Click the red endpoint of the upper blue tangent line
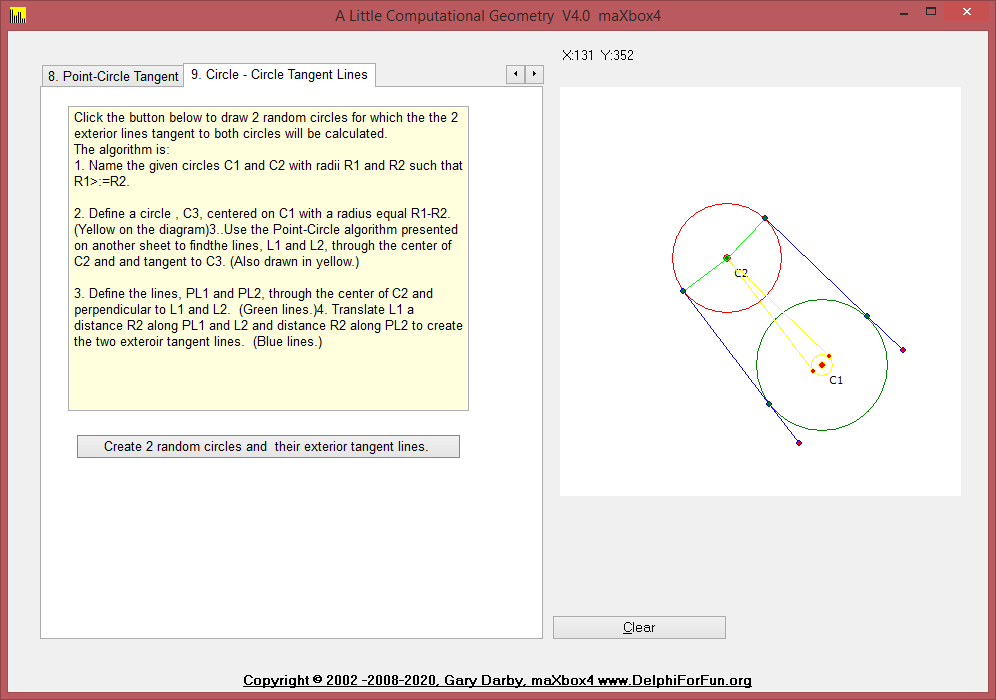The width and height of the screenshot is (996, 700). tap(903, 350)
